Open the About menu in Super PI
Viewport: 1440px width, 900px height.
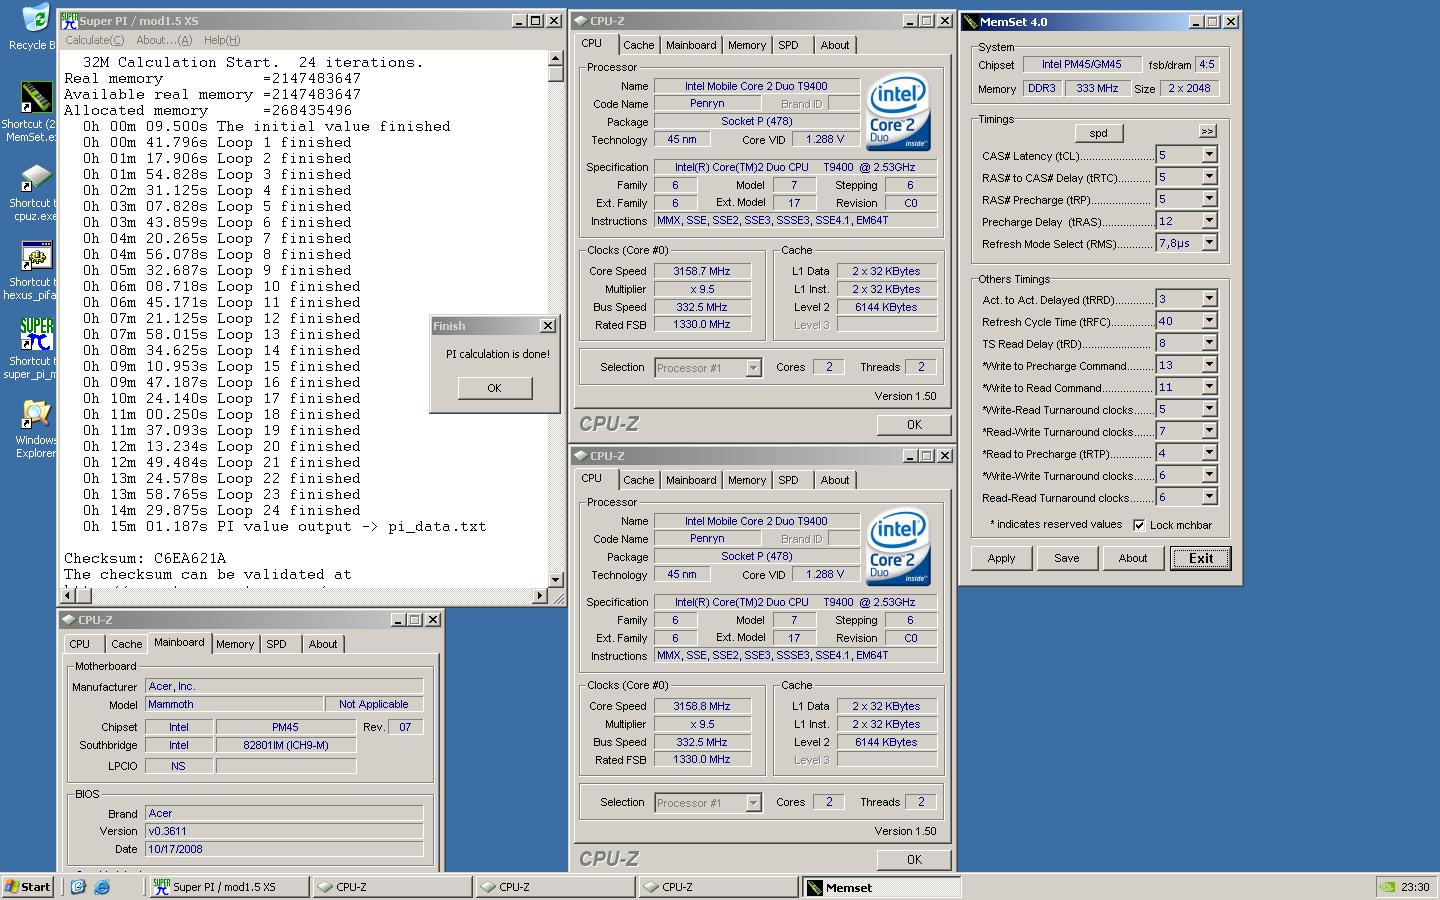164,40
